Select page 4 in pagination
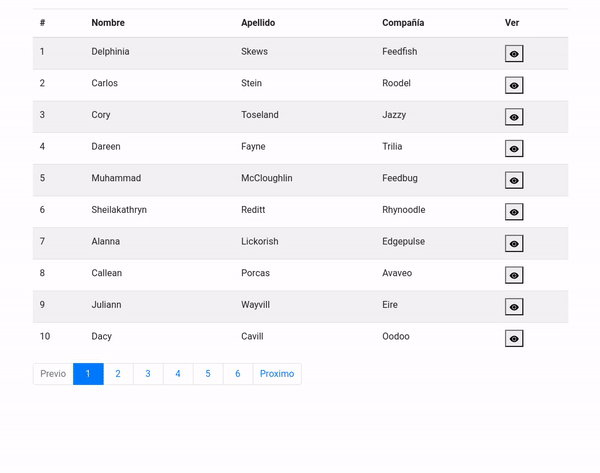This screenshot has height=473, width=600. 178,374
